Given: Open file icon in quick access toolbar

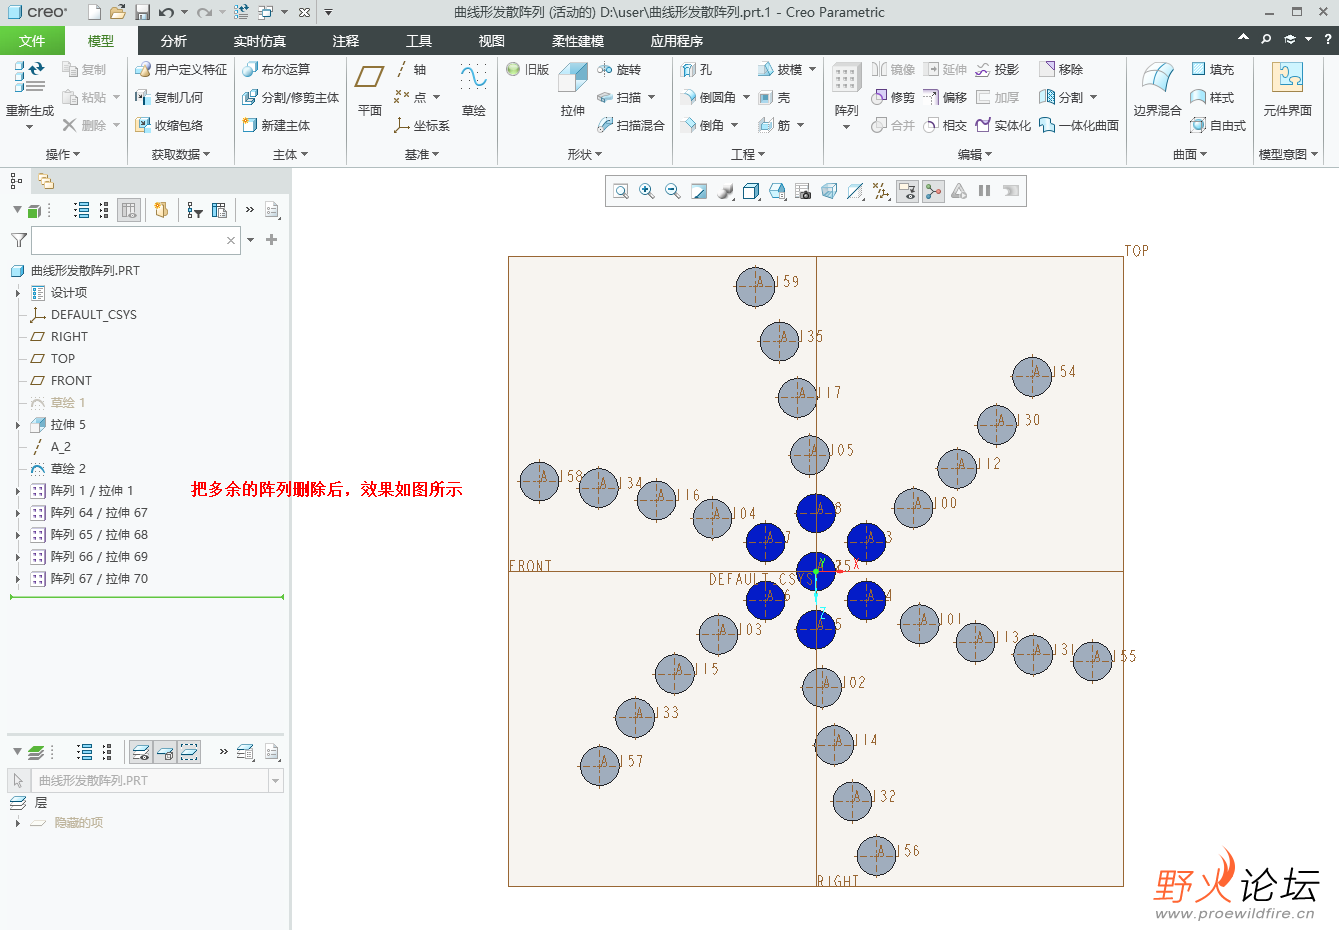Looking at the screenshot, I should [118, 12].
